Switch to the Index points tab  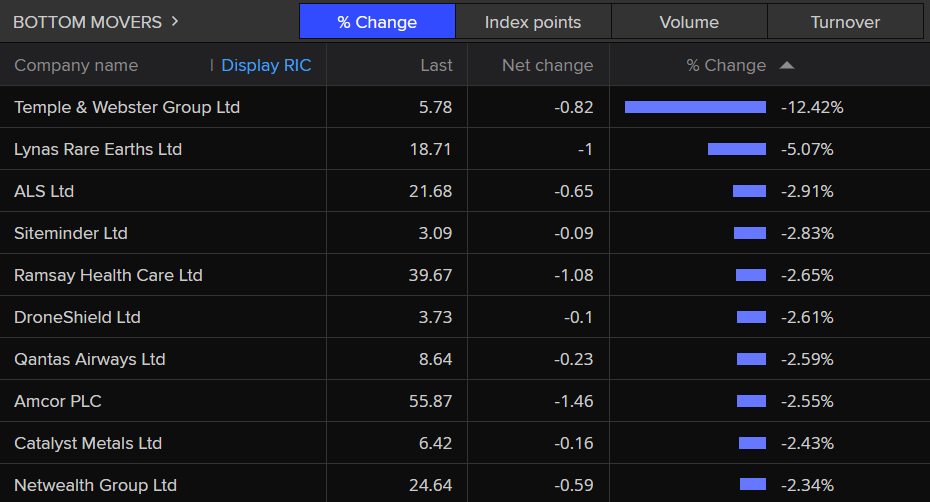(x=533, y=22)
